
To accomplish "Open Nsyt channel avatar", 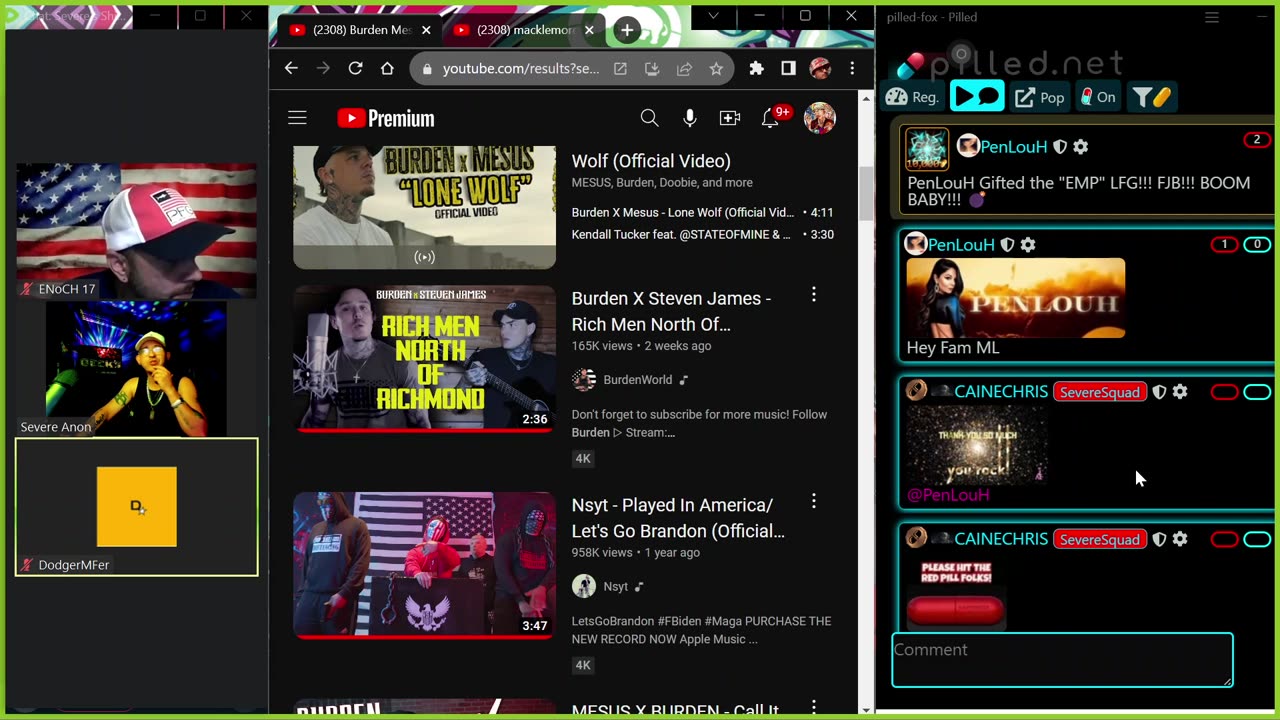I will (x=584, y=587).
